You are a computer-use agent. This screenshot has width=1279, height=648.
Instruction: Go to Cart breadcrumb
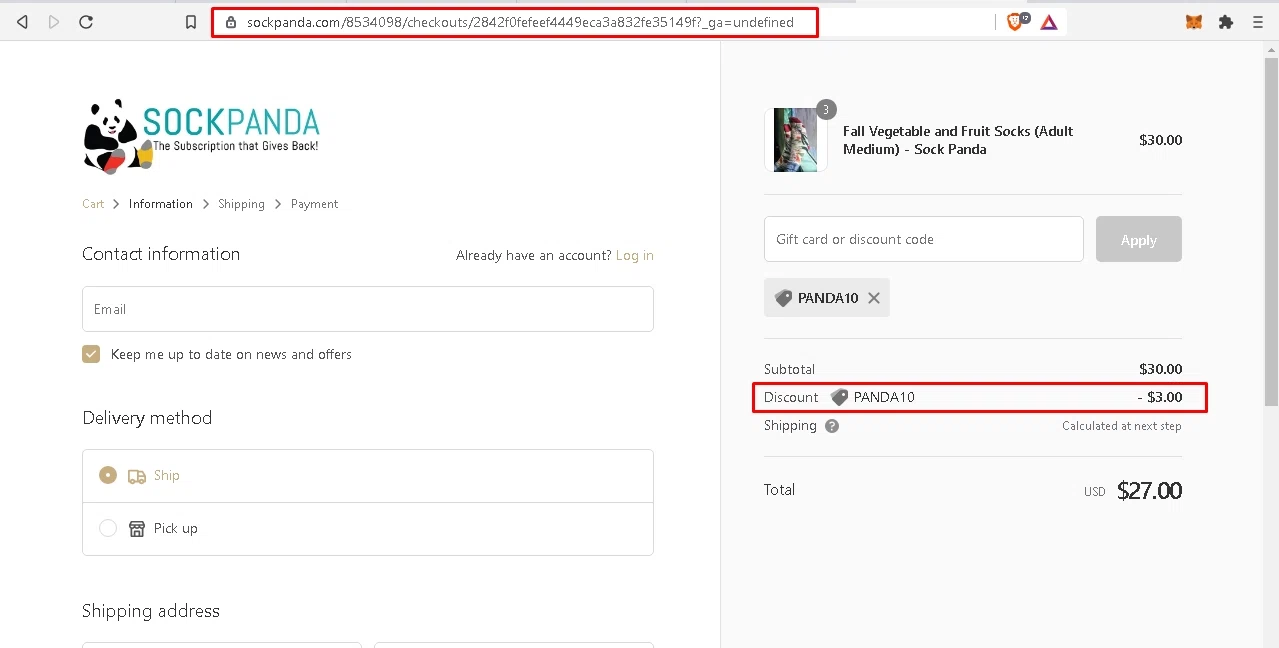93,204
